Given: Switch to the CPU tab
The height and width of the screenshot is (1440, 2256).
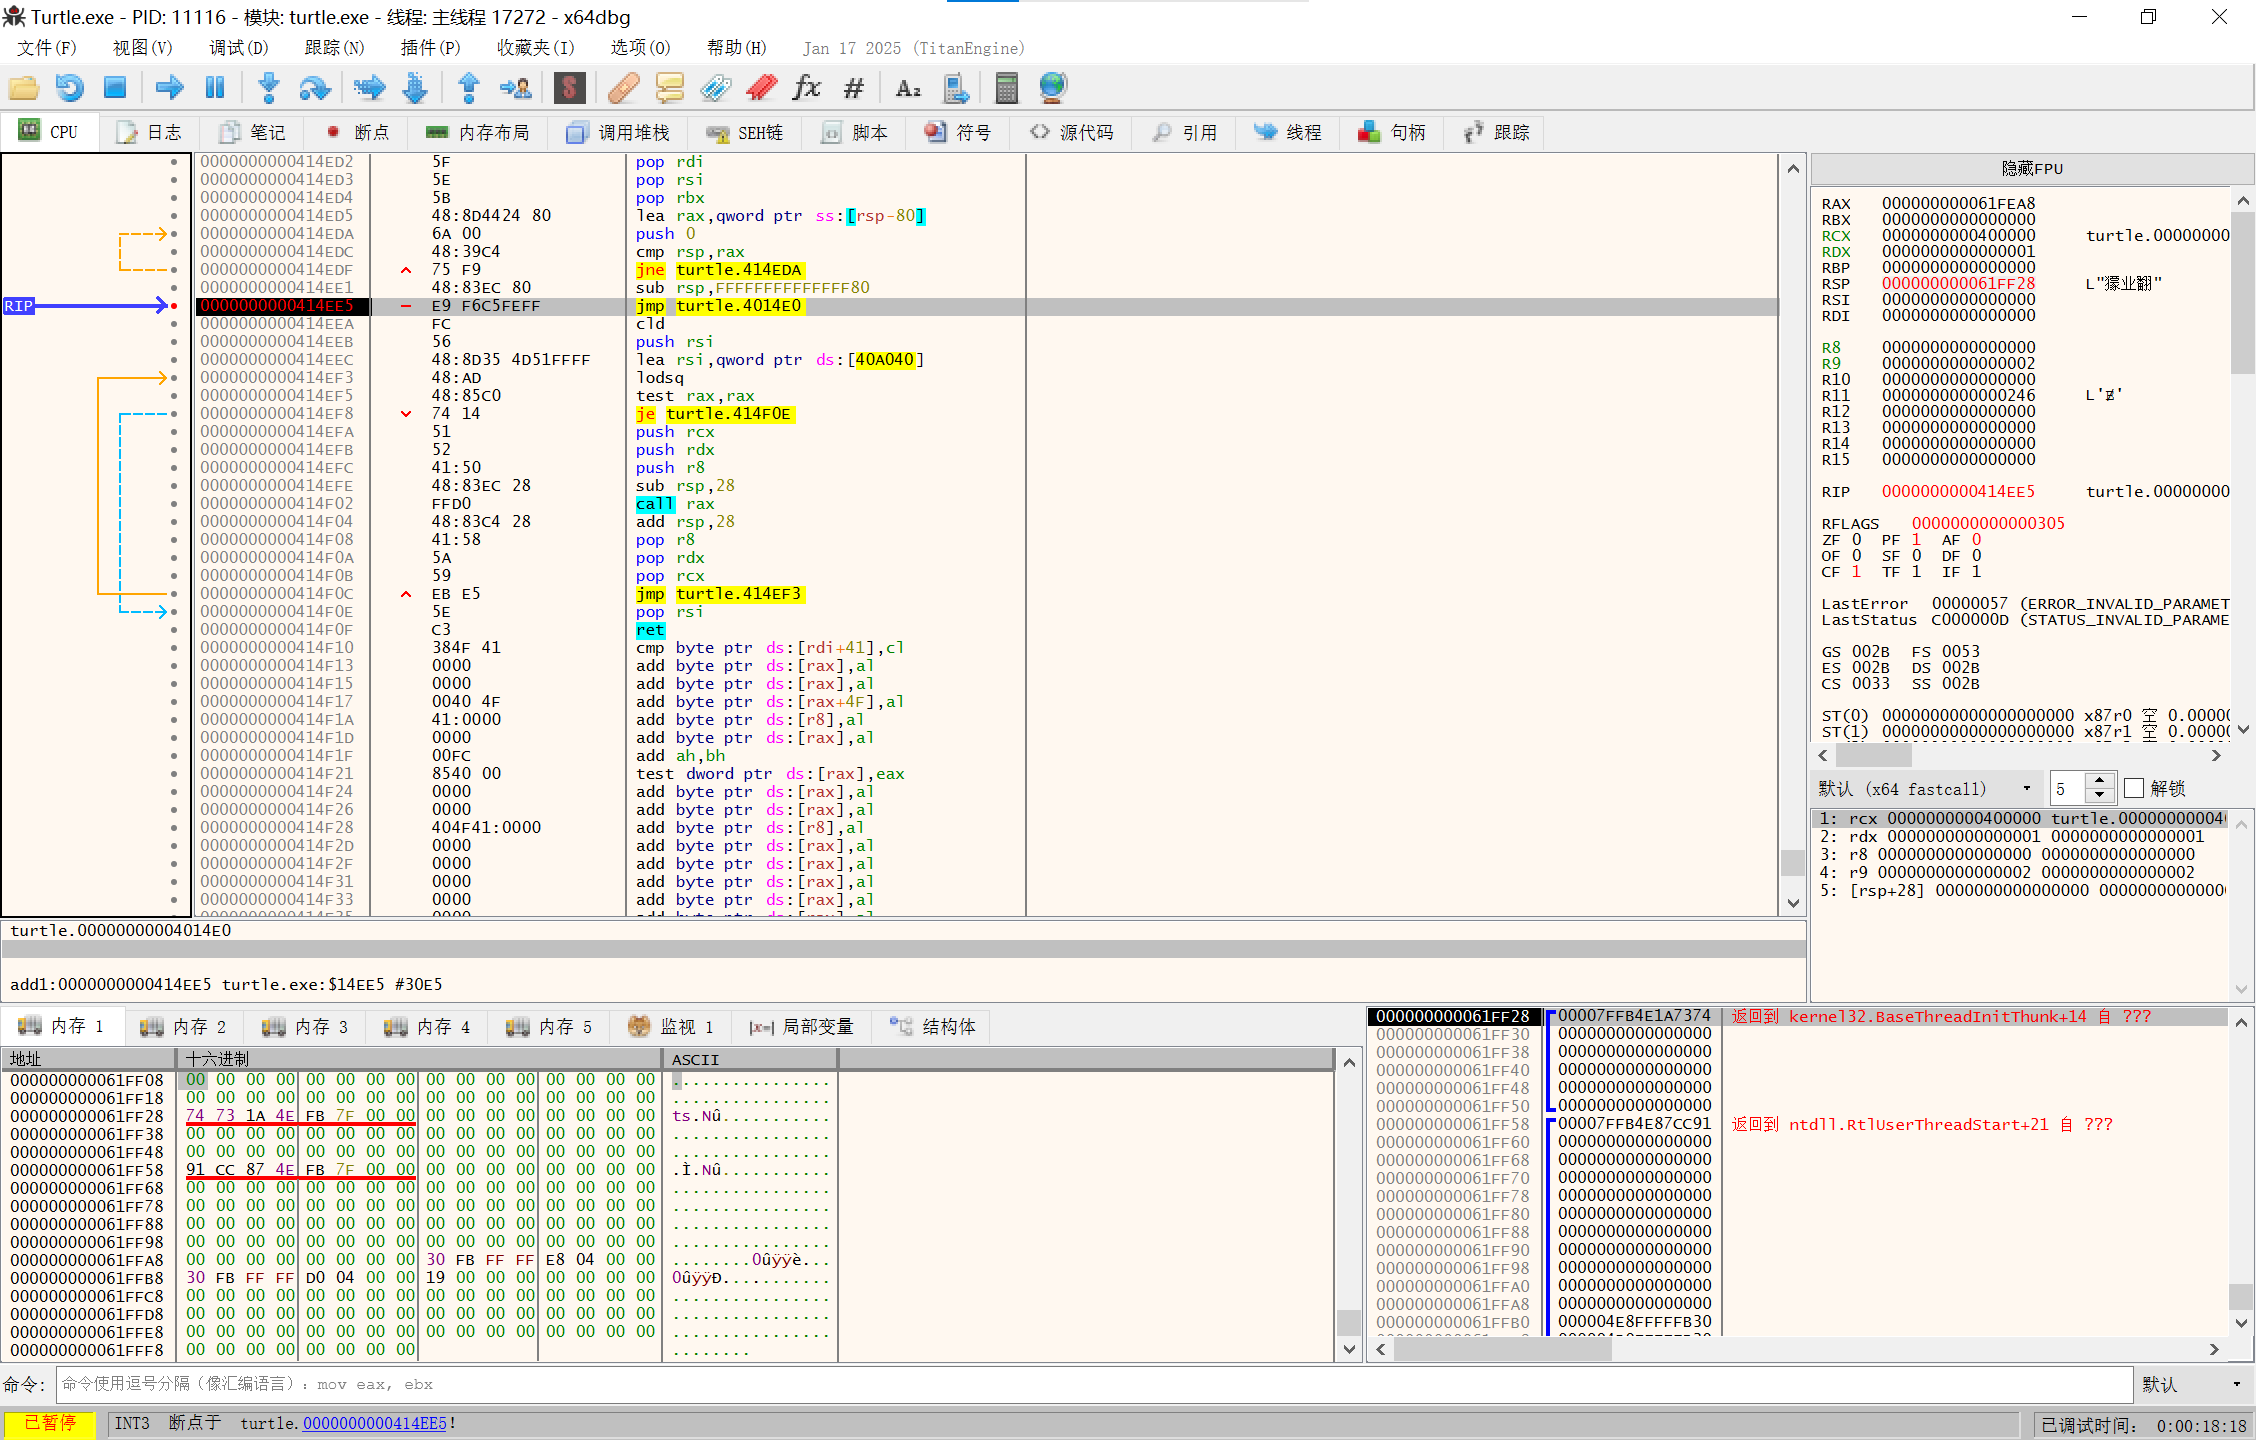Looking at the screenshot, I should pos(50,132).
